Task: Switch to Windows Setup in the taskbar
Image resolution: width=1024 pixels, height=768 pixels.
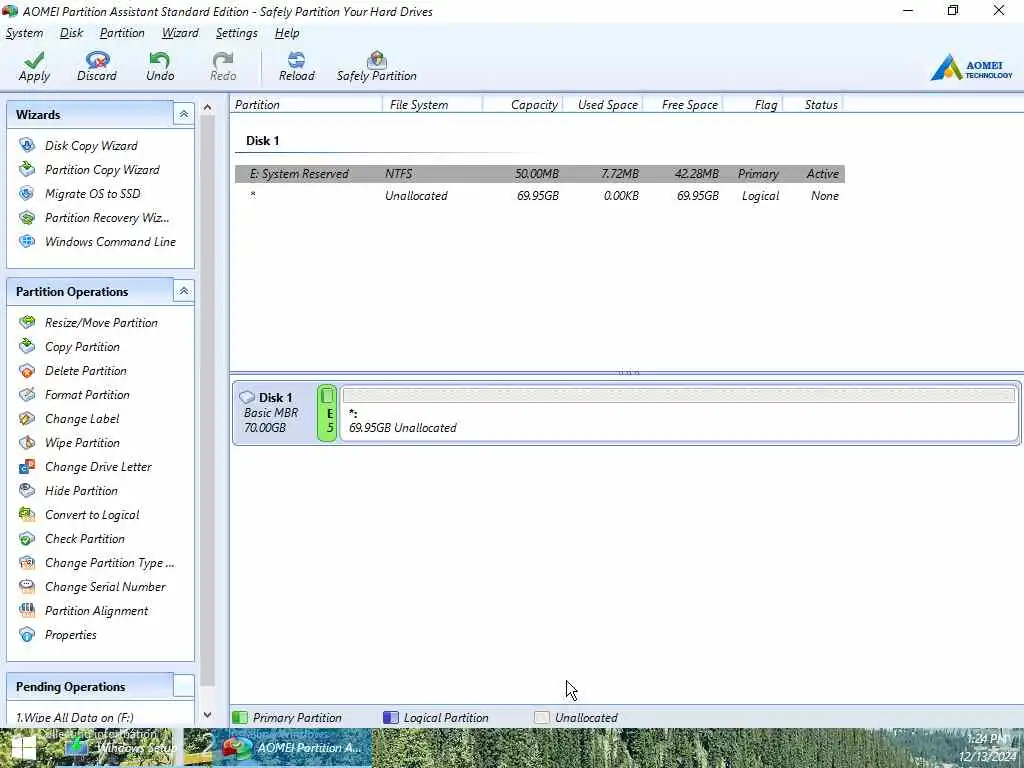Action: tap(121, 748)
